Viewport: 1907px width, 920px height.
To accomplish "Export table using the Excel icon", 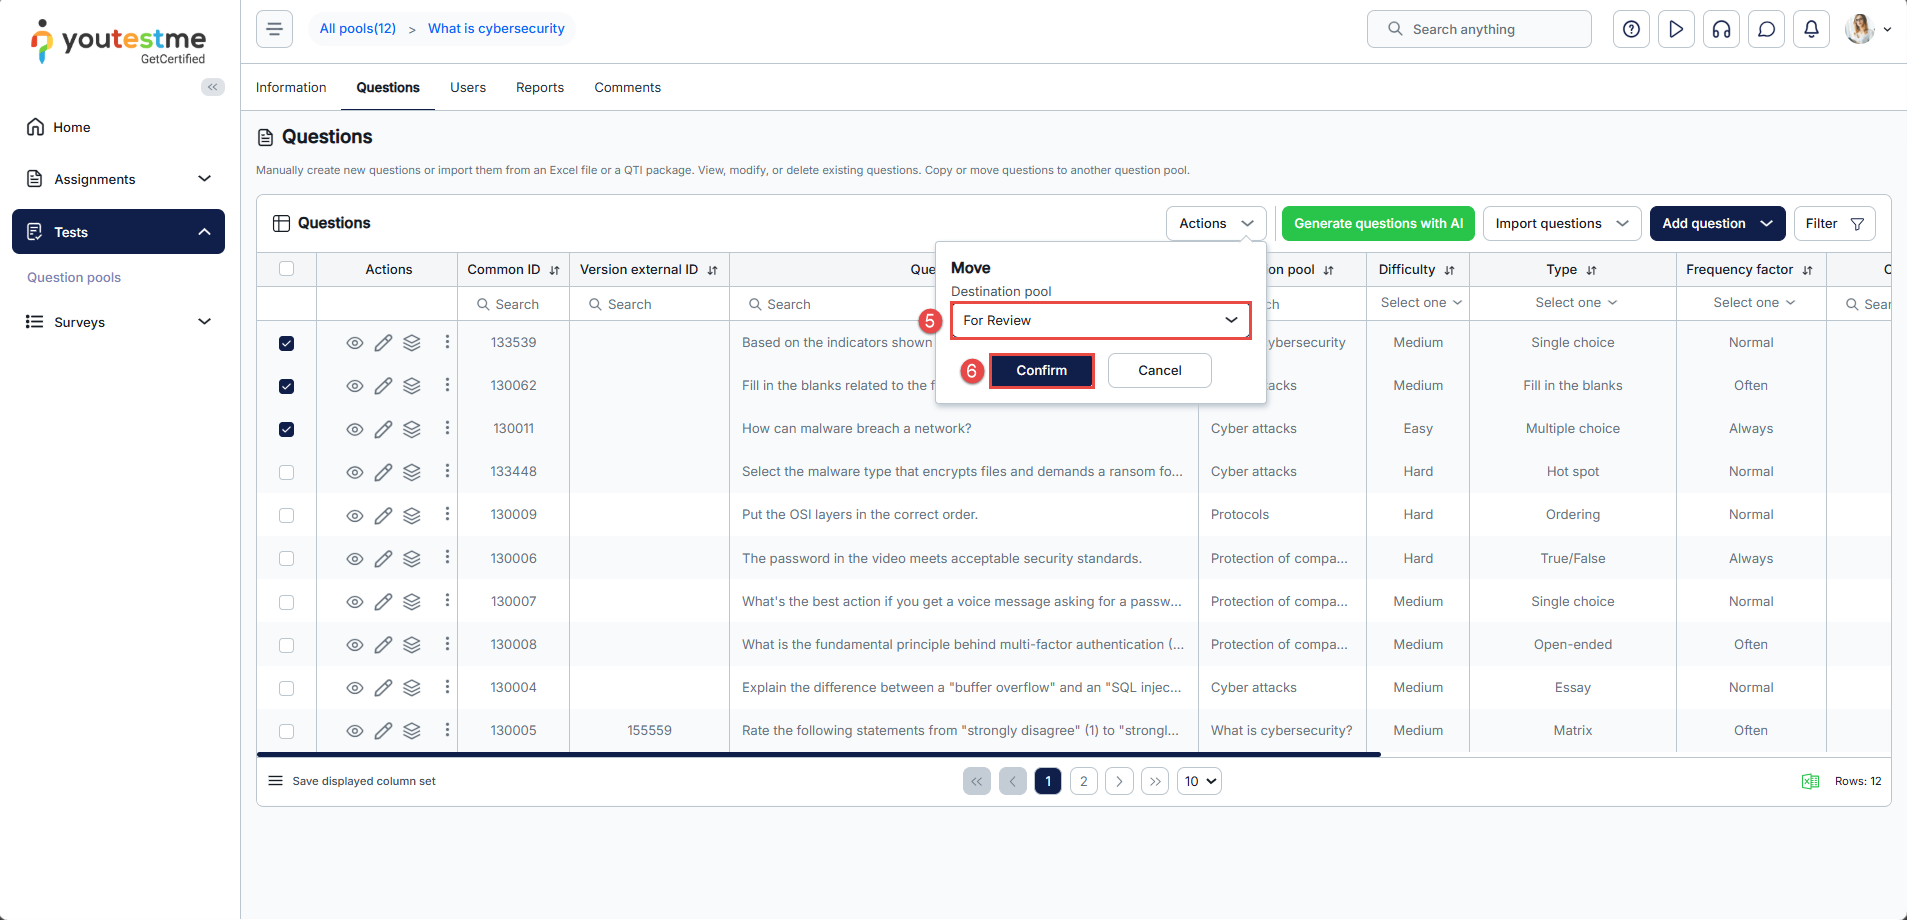I will tap(1810, 781).
